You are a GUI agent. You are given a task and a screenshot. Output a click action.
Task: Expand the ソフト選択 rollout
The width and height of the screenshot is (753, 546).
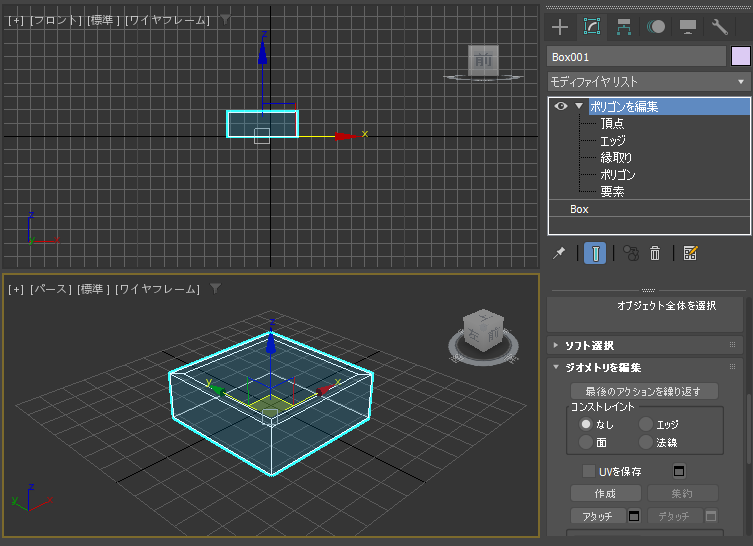coord(556,345)
